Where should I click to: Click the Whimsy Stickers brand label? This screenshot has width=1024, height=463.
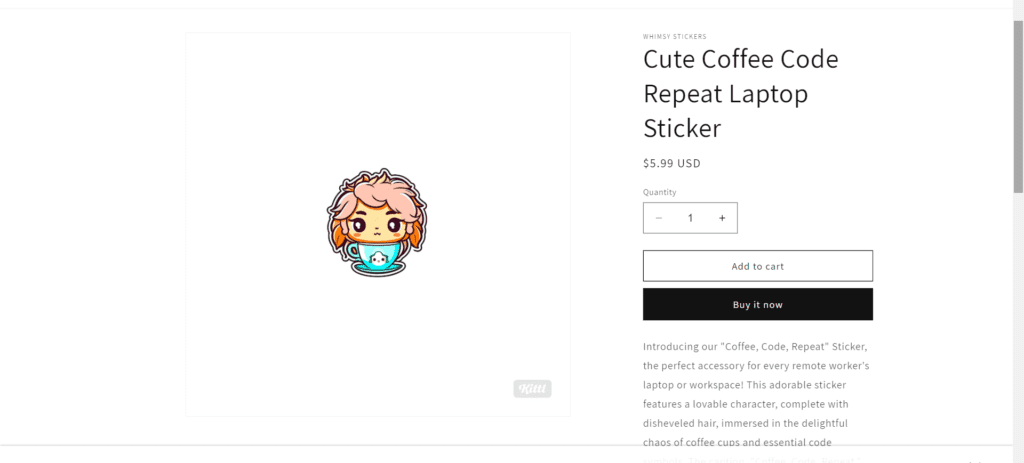click(x=675, y=37)
